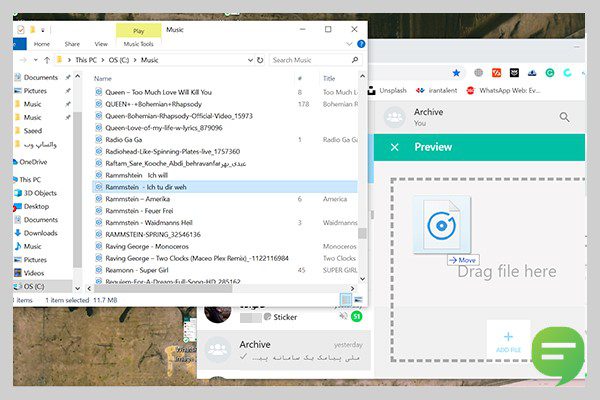Go up one folder level arrow

(x=47, y=60)
